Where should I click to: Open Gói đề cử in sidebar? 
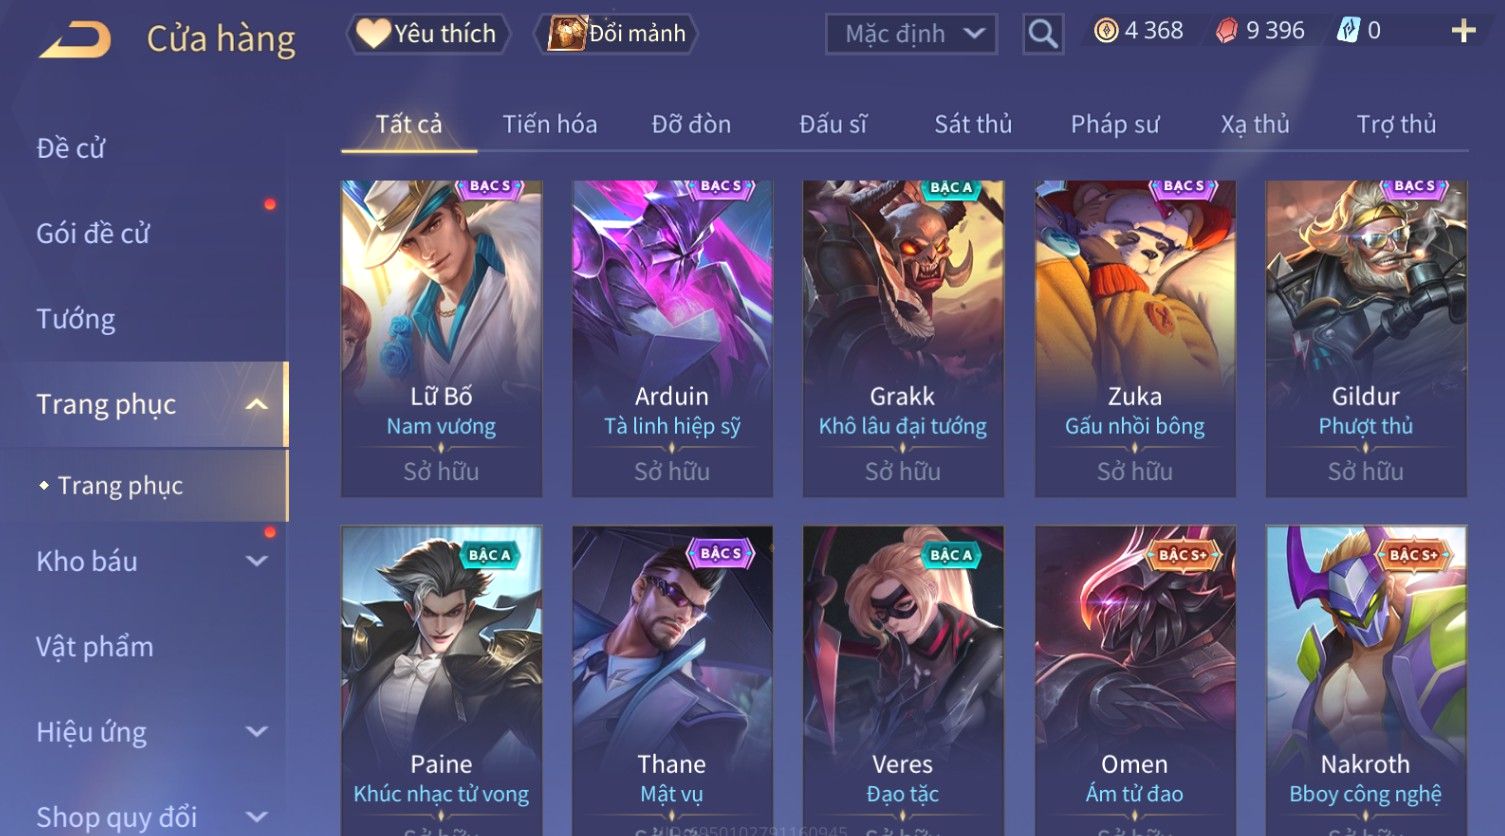(x=93, y=233)
